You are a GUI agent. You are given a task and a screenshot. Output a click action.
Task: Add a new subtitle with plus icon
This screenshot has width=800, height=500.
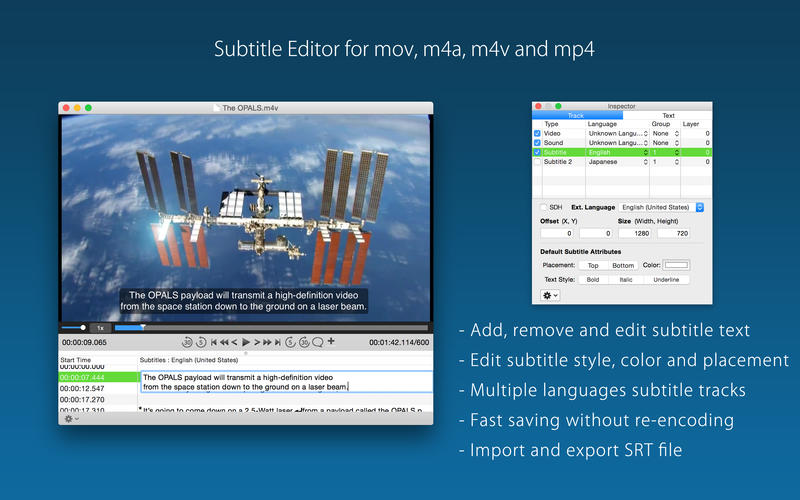pos(331,341)
